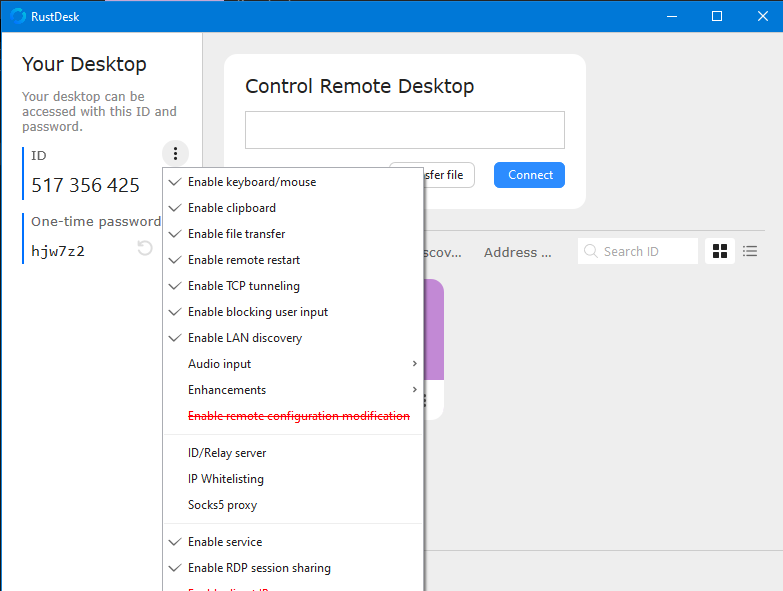
Task: Toggle Enable LAN discovery option
Action: point(293,338)
